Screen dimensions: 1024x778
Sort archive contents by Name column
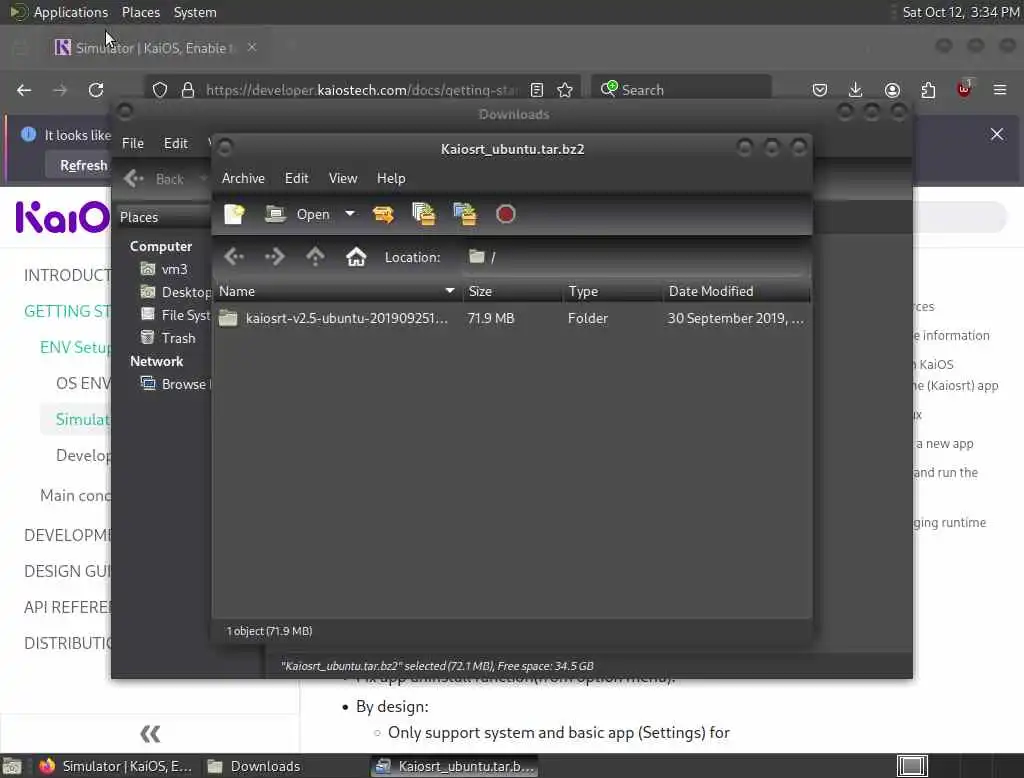tap(337, 291)
